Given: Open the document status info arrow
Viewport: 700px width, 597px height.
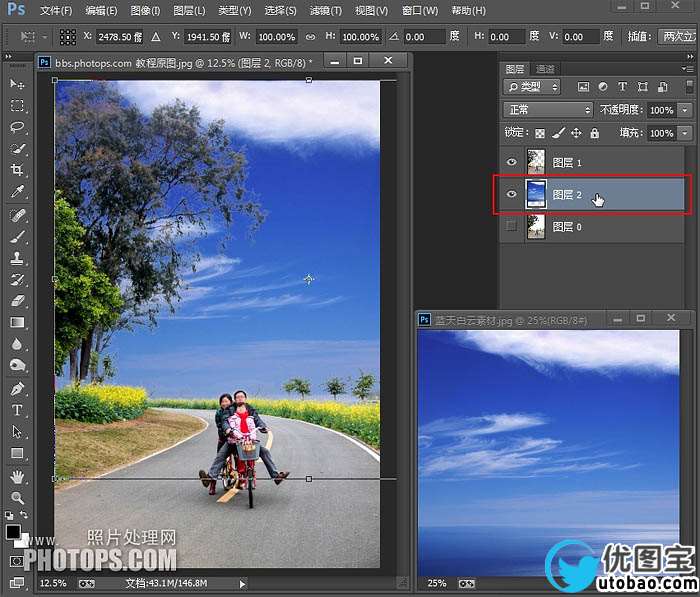Looking at the screenshot, I should click(x=242, y=584).
